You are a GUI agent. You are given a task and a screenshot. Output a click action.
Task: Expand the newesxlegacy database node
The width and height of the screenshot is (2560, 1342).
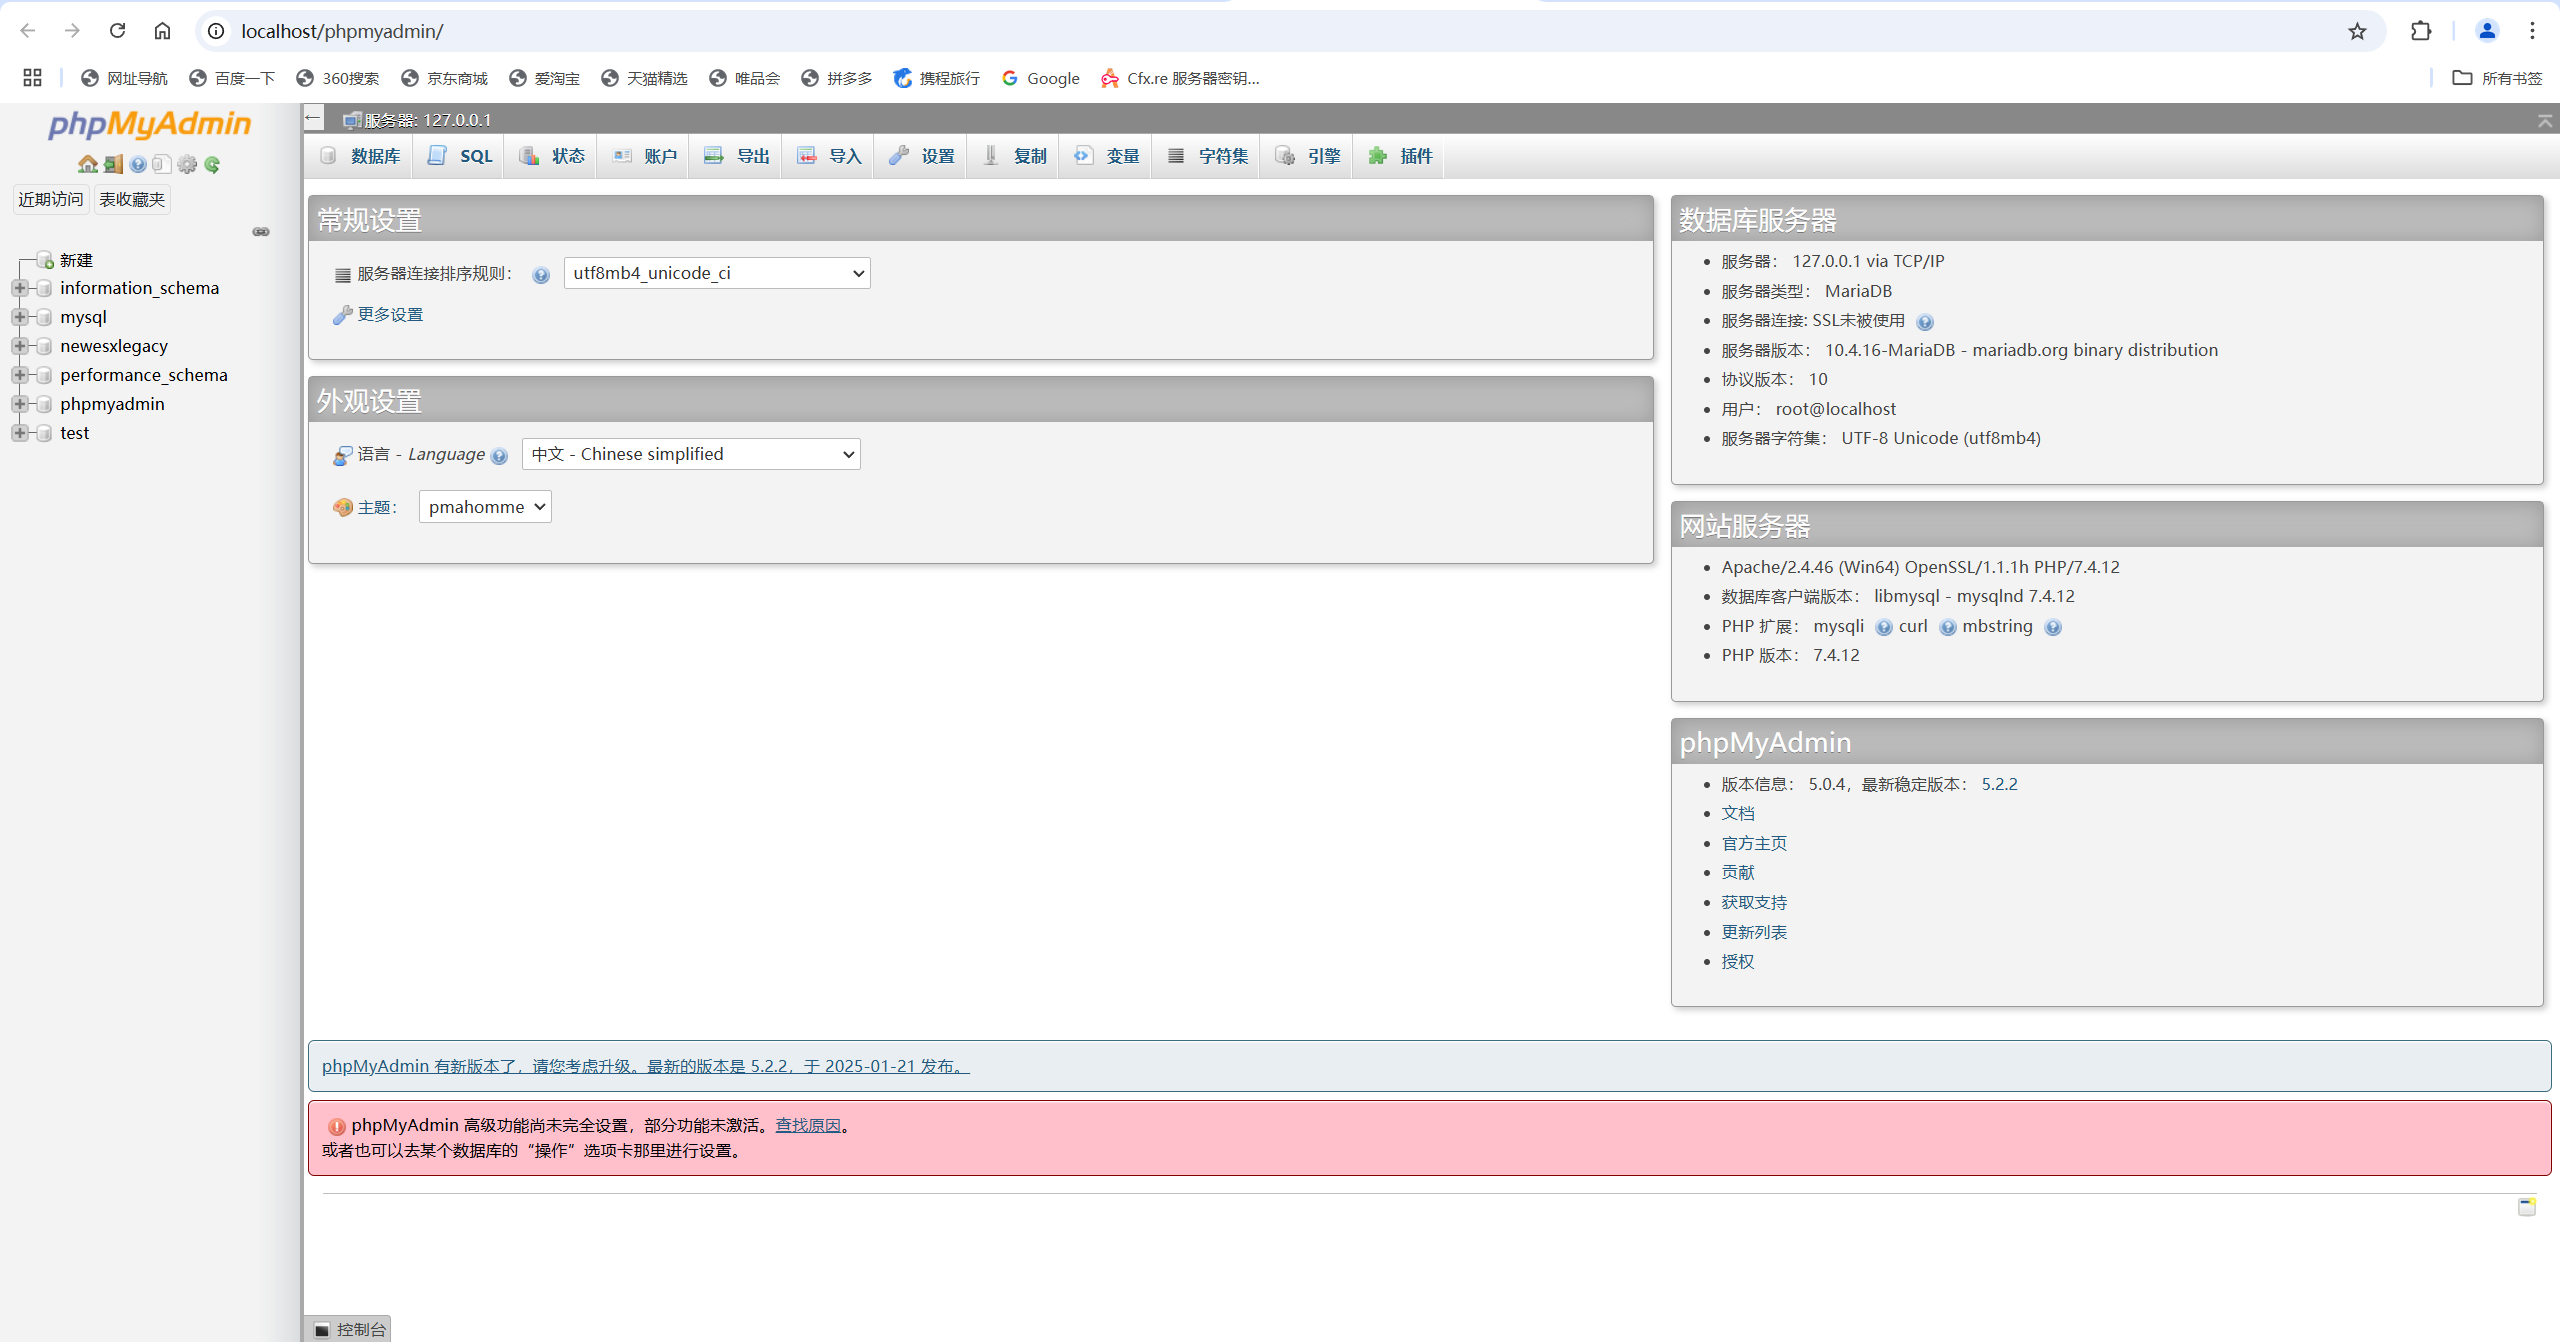(19, 346)
